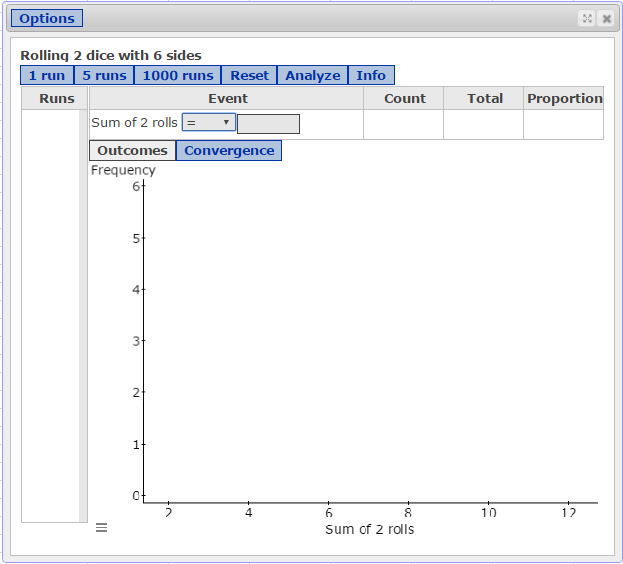This screenshot has width=623, height=564.
Task: Click the 'Sum of 2 rolls' event label
Action: pos(134,123)
